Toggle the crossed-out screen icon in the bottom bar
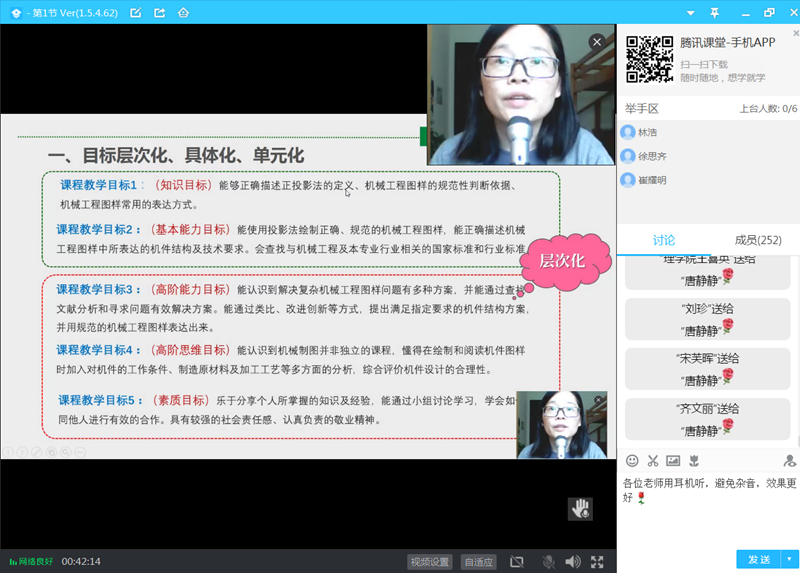This screenshot has height=573, width=800. (517, 562)
